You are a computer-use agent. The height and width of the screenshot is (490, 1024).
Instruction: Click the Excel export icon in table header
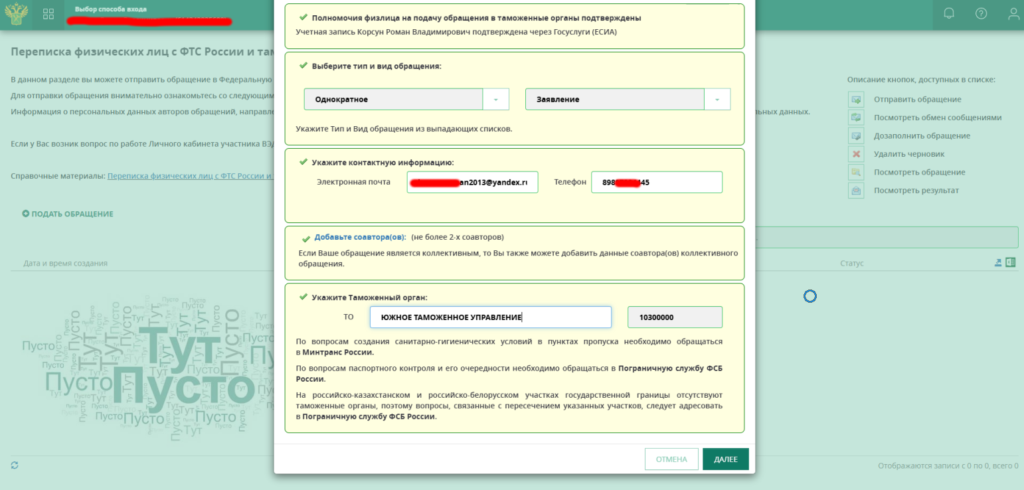tap(1011, 263)
